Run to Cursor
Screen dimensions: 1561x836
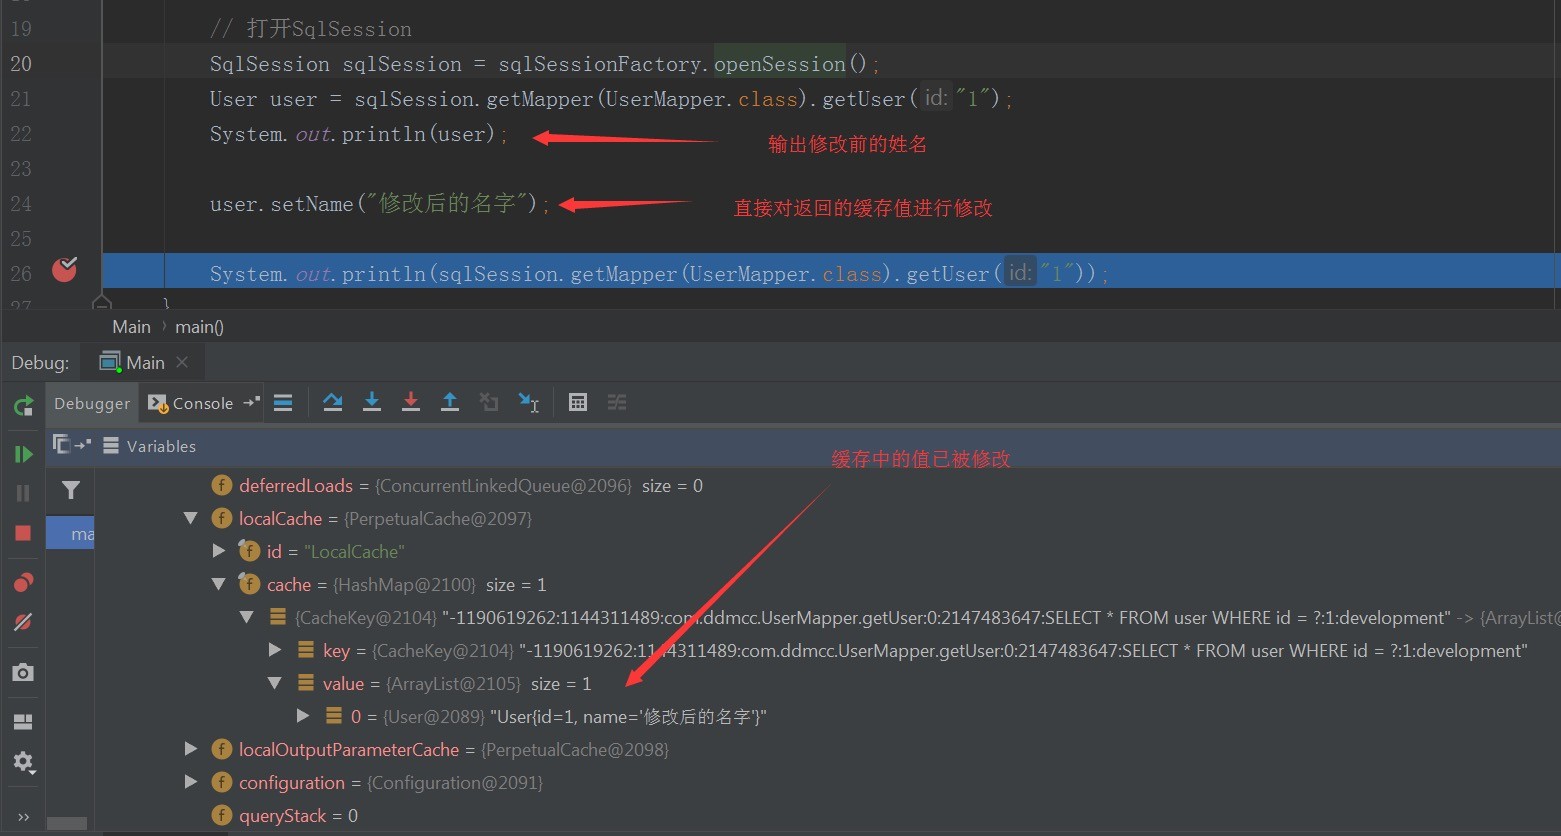(529, 402)
